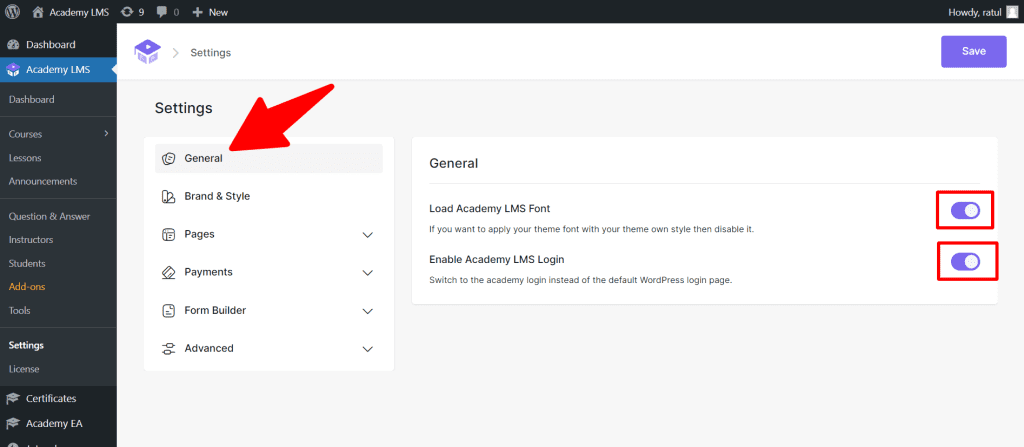Click Howdy, ratul account link
1024x447 pixels.
click(x=974, y=12)
